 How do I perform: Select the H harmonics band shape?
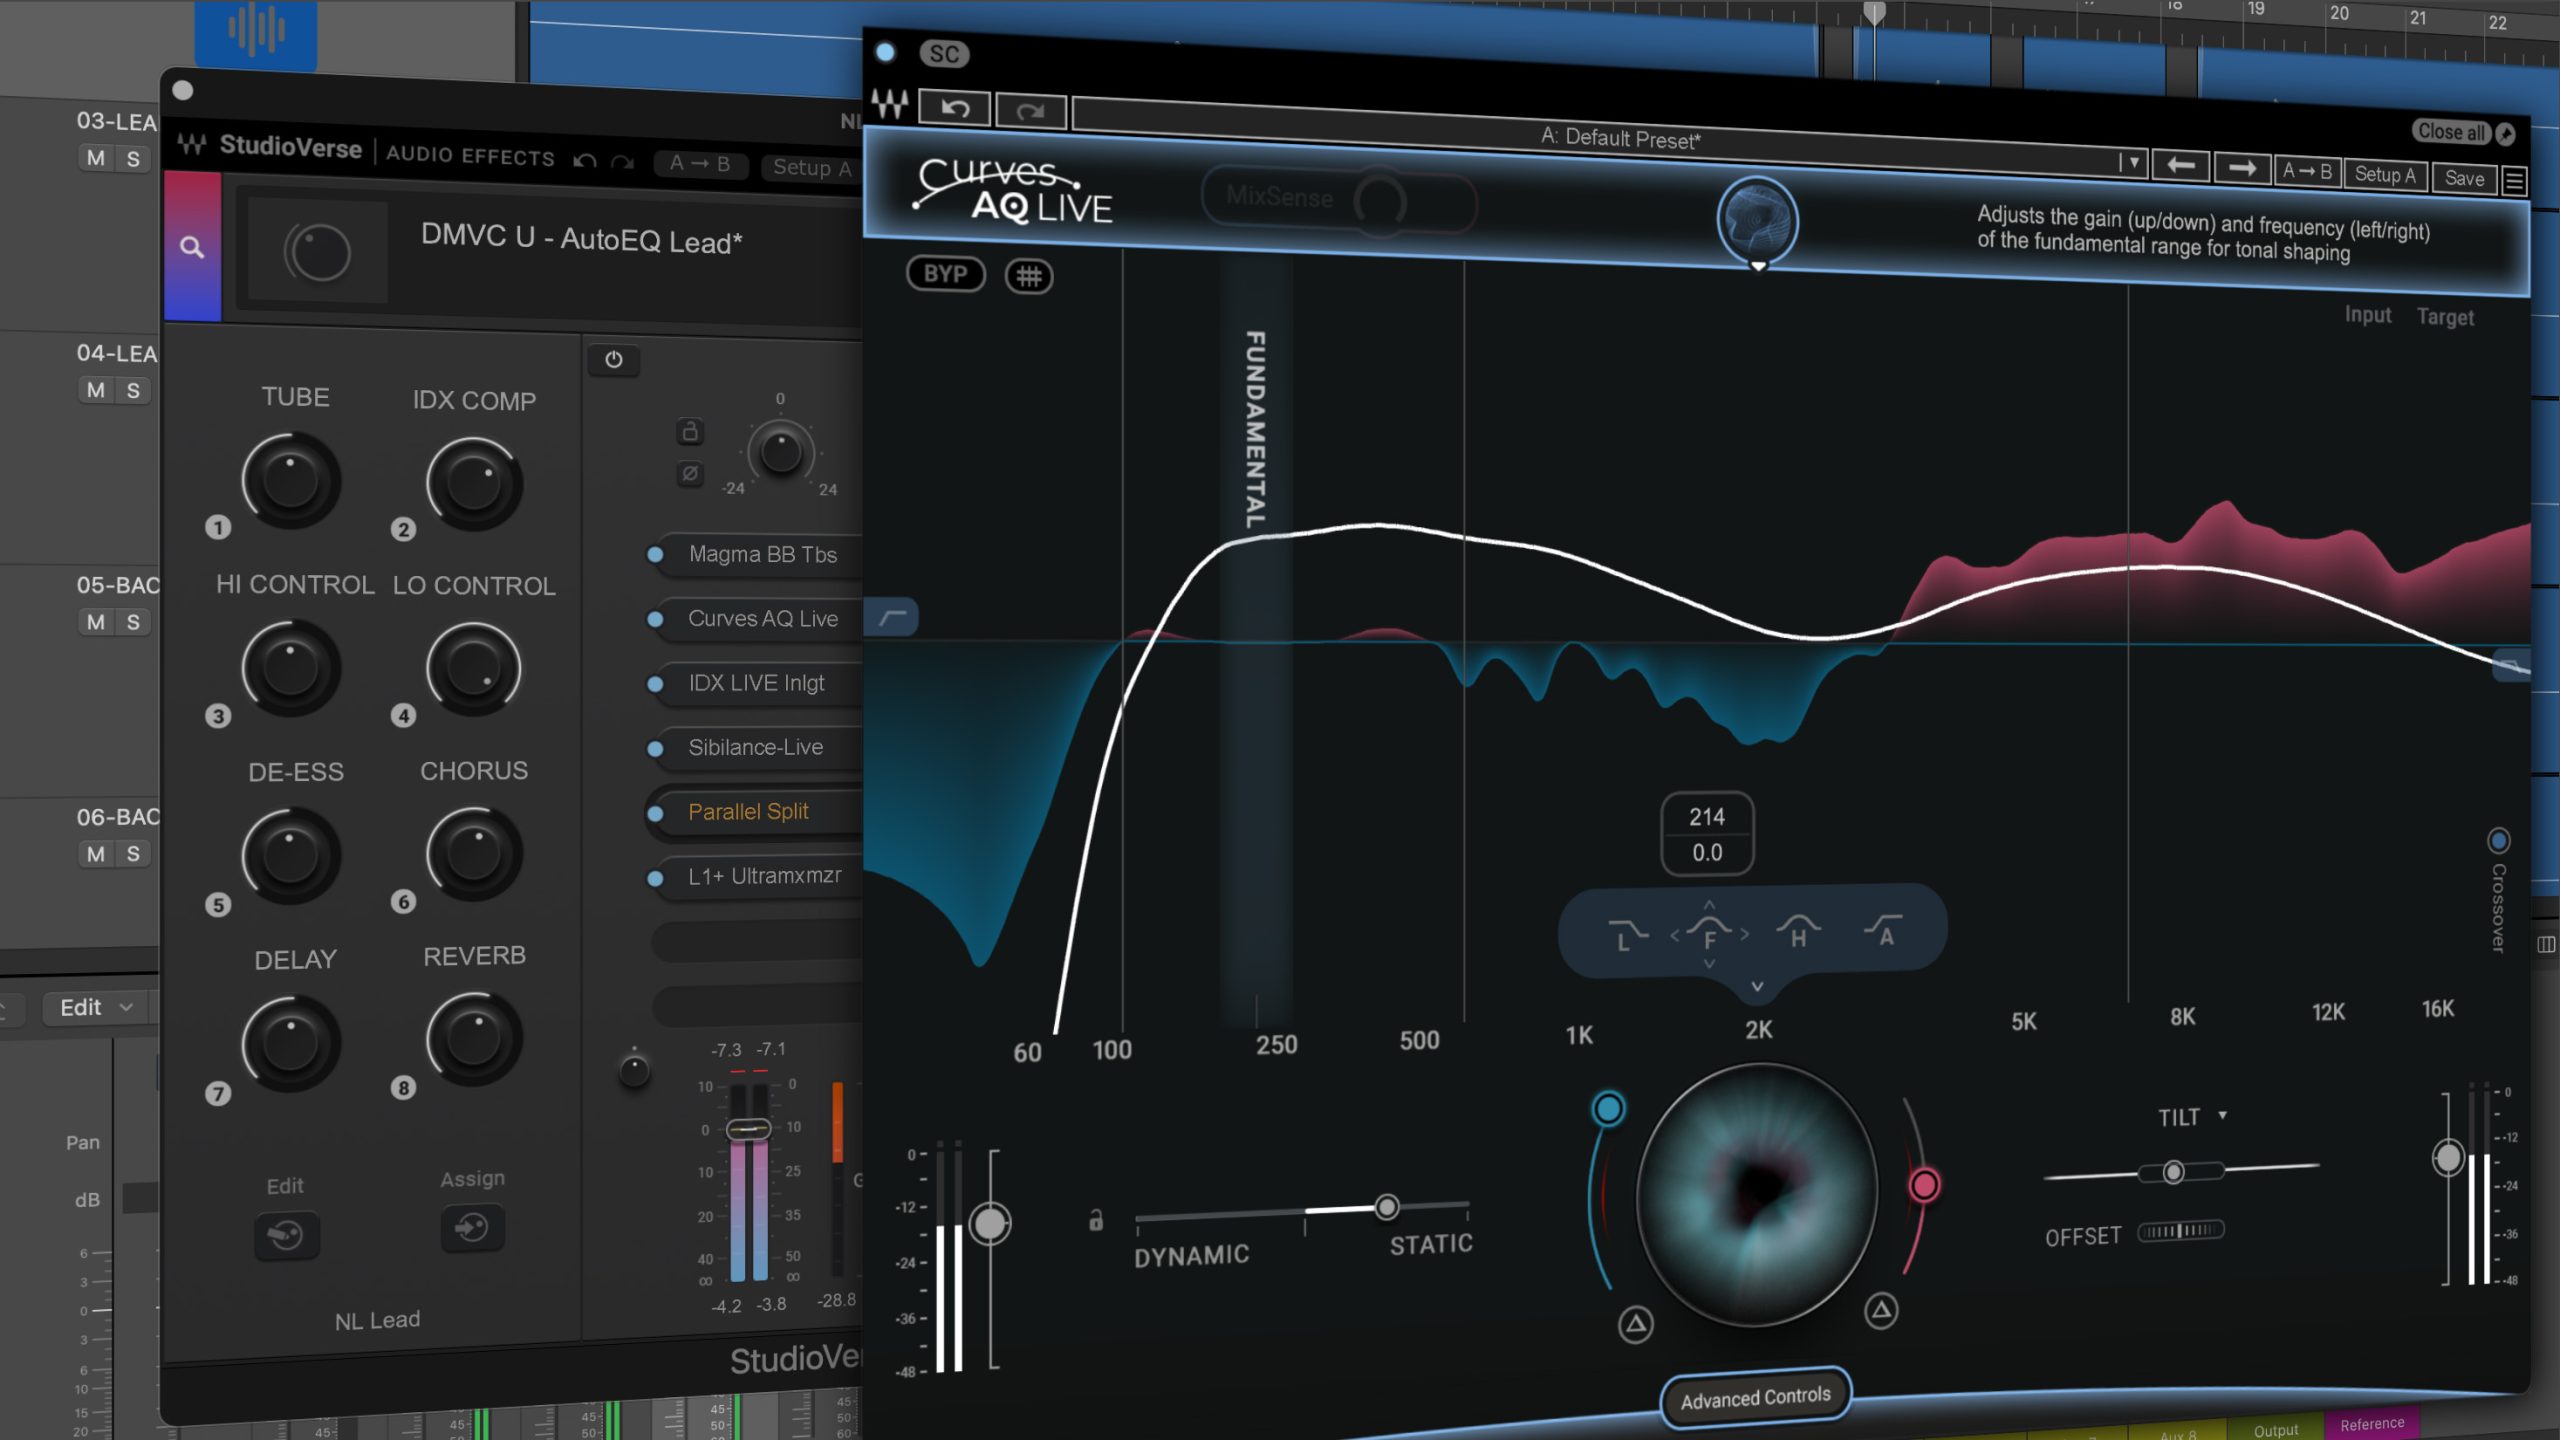click(1798, 932)
